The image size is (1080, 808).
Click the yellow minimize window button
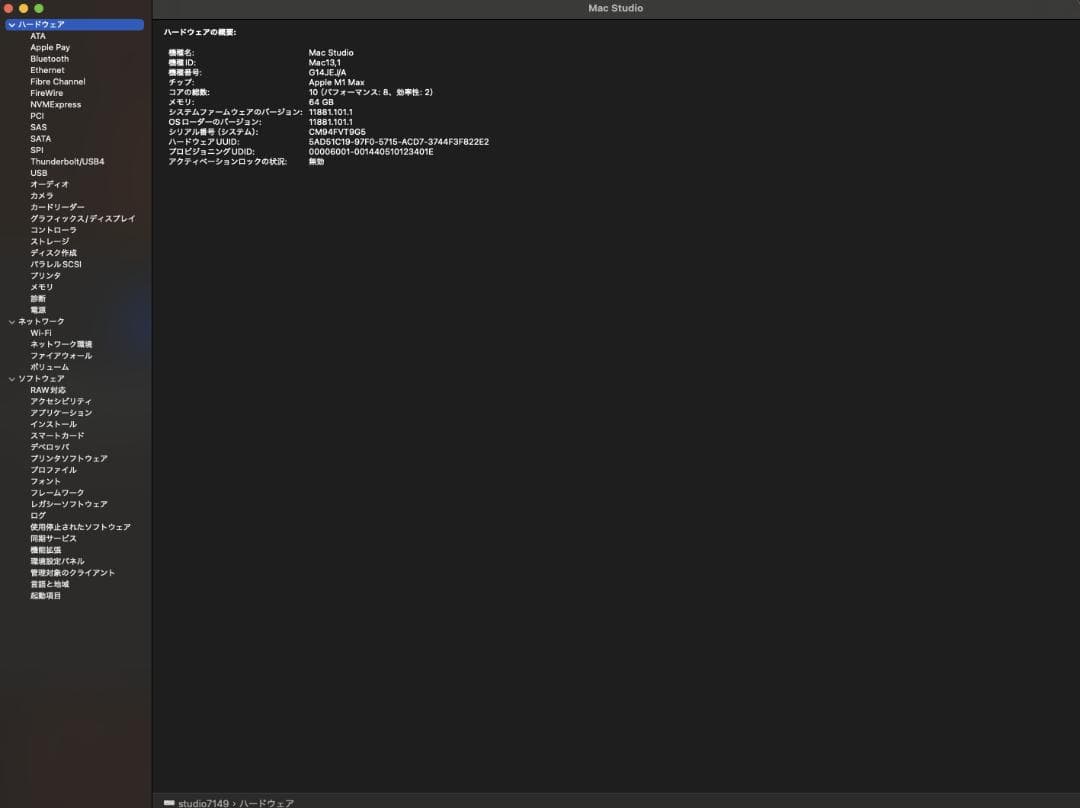pos(24,8)
